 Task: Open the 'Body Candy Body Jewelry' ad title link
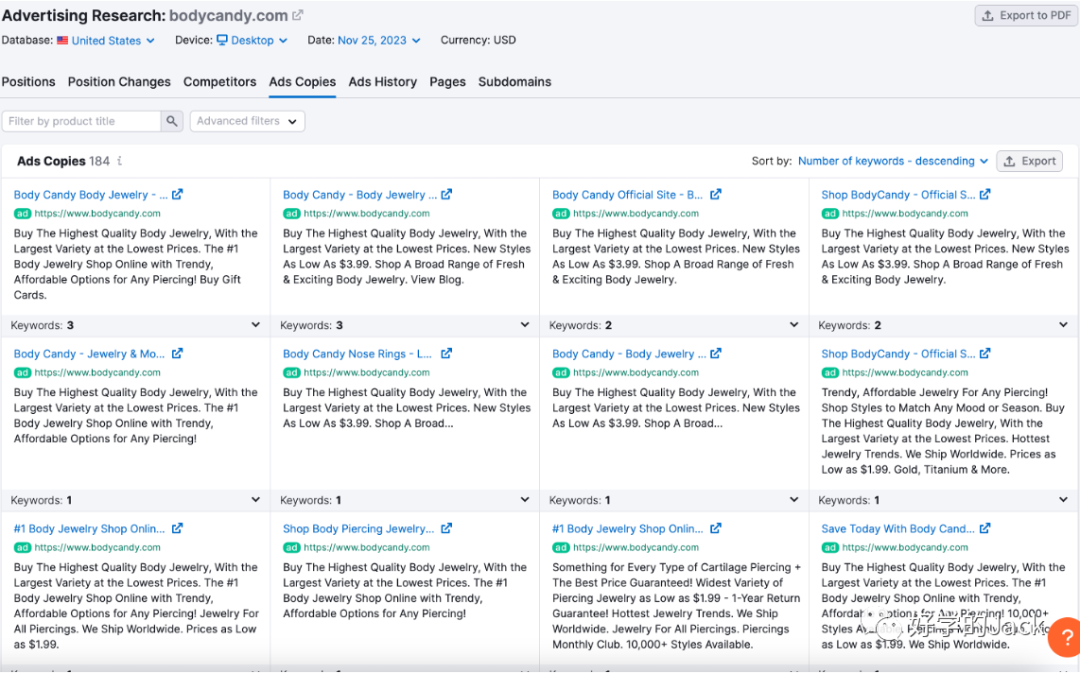pos(90,195)
